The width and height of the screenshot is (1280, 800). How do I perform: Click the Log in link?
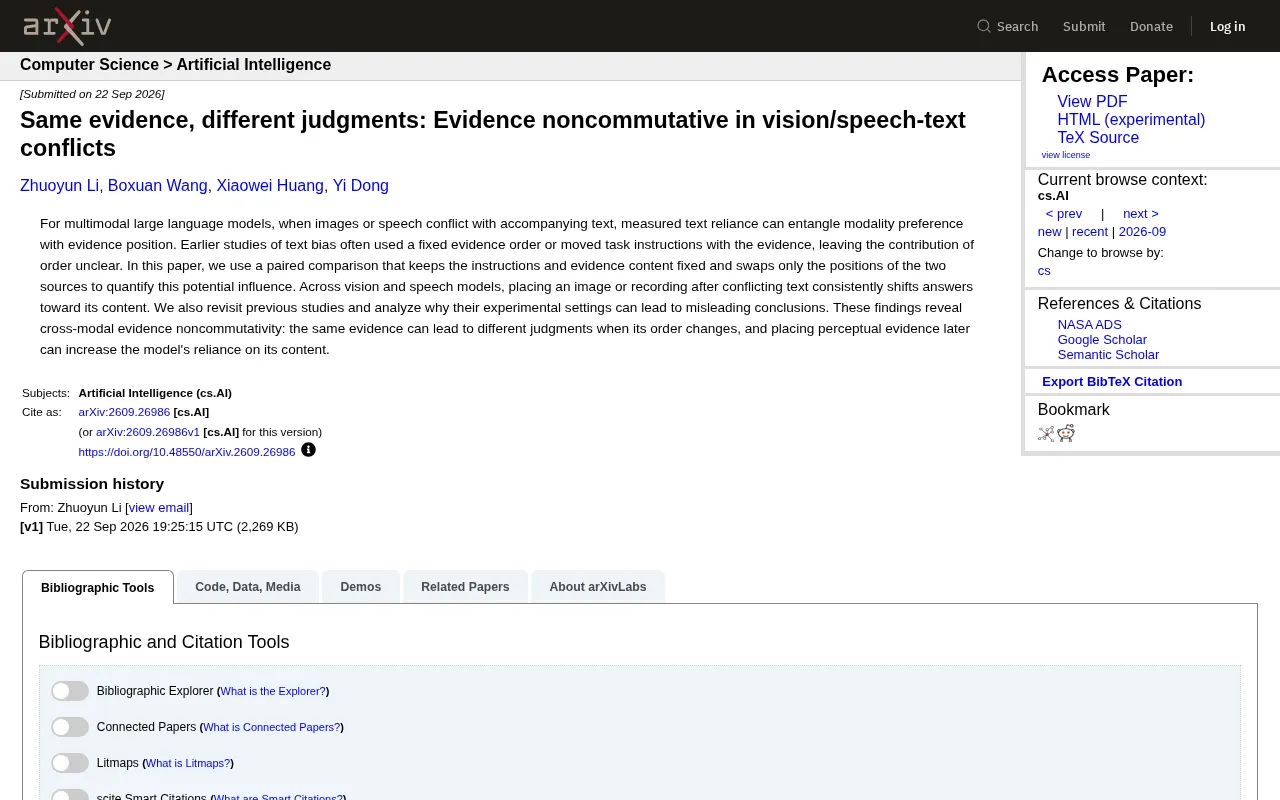point(1227,26)
